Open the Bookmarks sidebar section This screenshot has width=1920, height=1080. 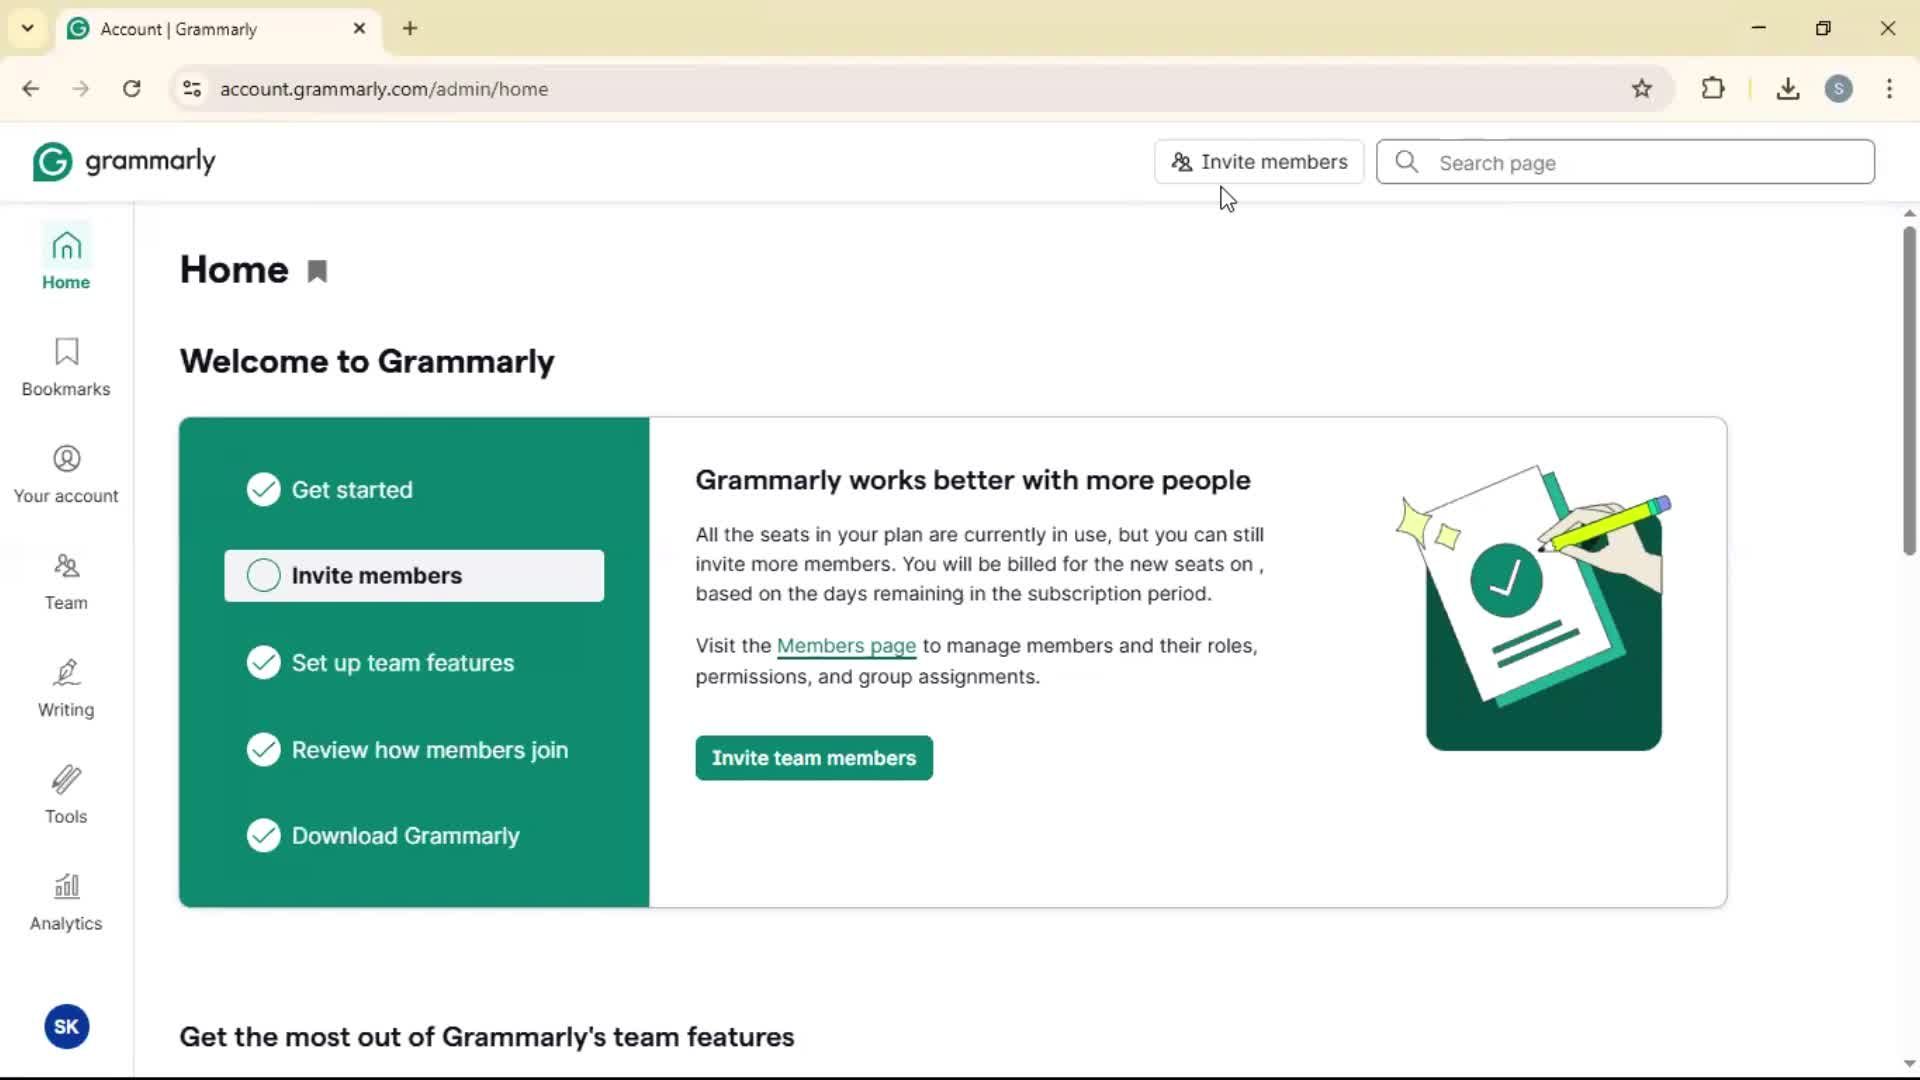click(x=66, y=367)
